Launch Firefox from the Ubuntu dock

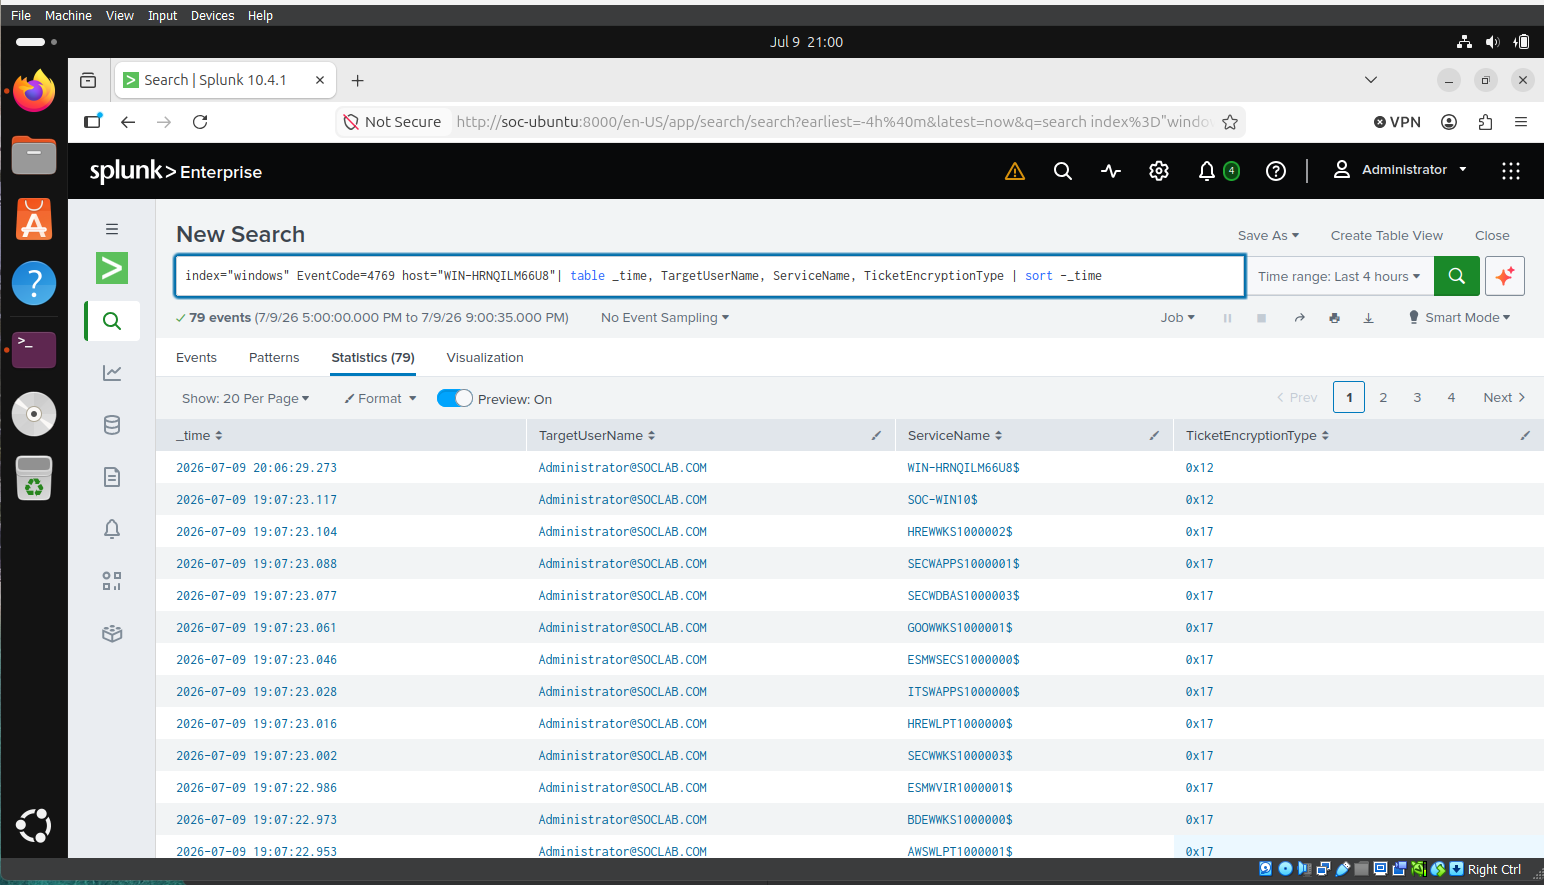coord(34,91)
